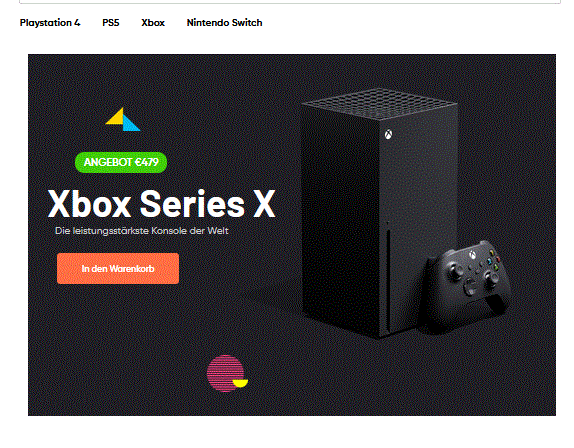Viewport: 574px width, 448px height.
Task: Click the controller's right thumbstick
Action: pyautogui.click(x=491, y=277)
